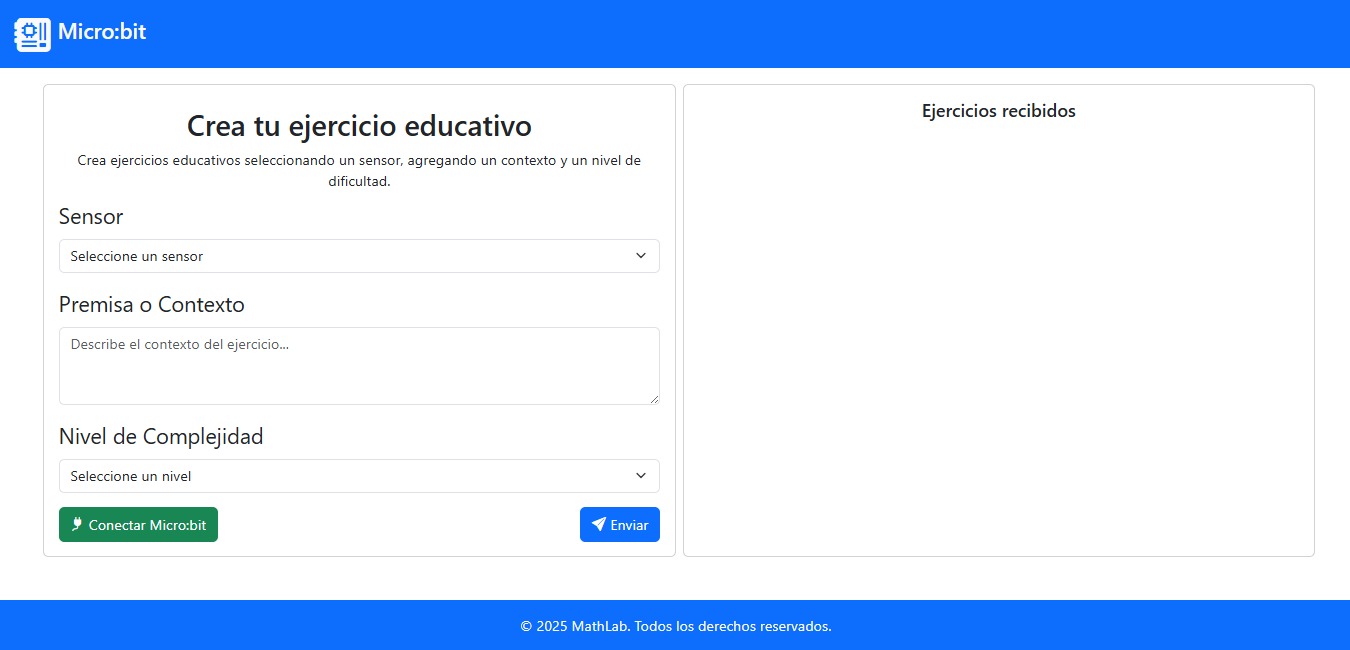Click the Micro:bit chip logo icon
The width and height of the screenshot is (1350, 650).
point(32,34)
